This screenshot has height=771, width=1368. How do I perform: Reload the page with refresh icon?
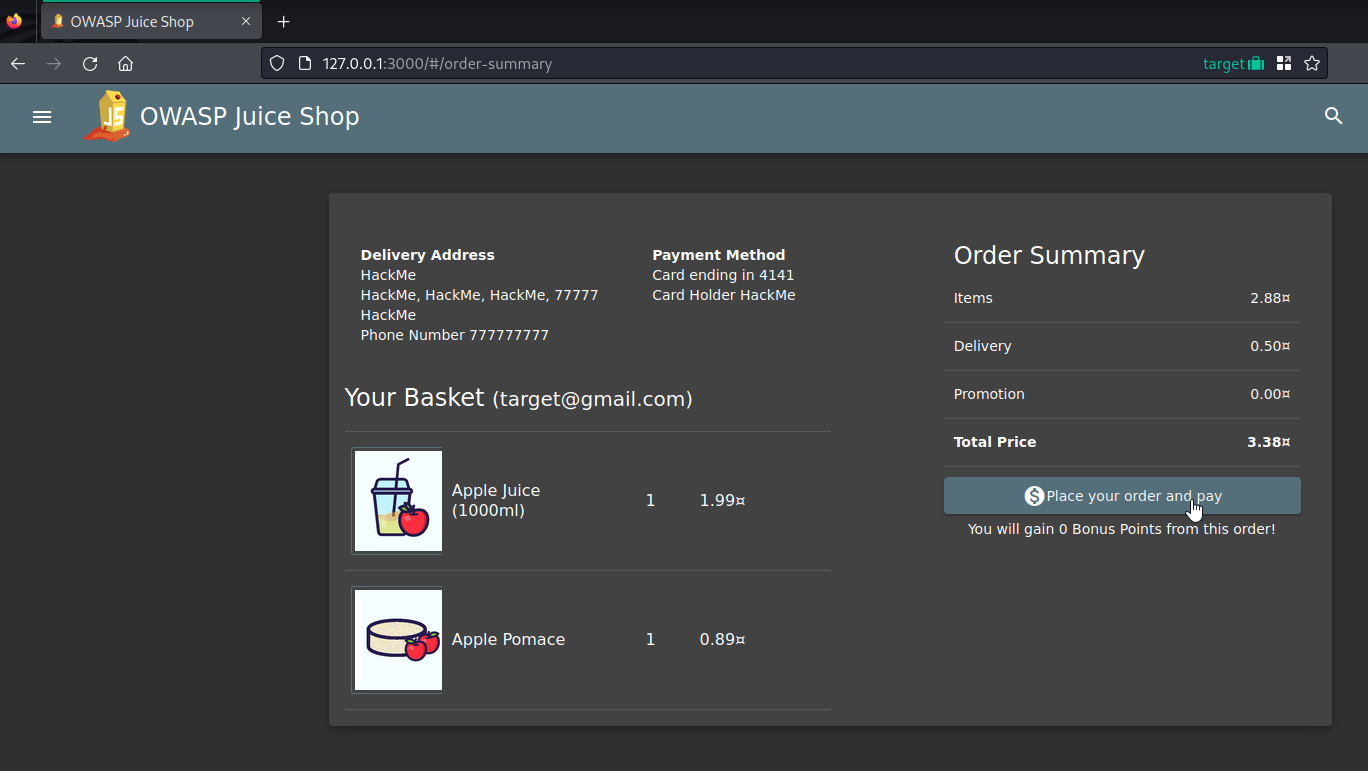[90, 64]
